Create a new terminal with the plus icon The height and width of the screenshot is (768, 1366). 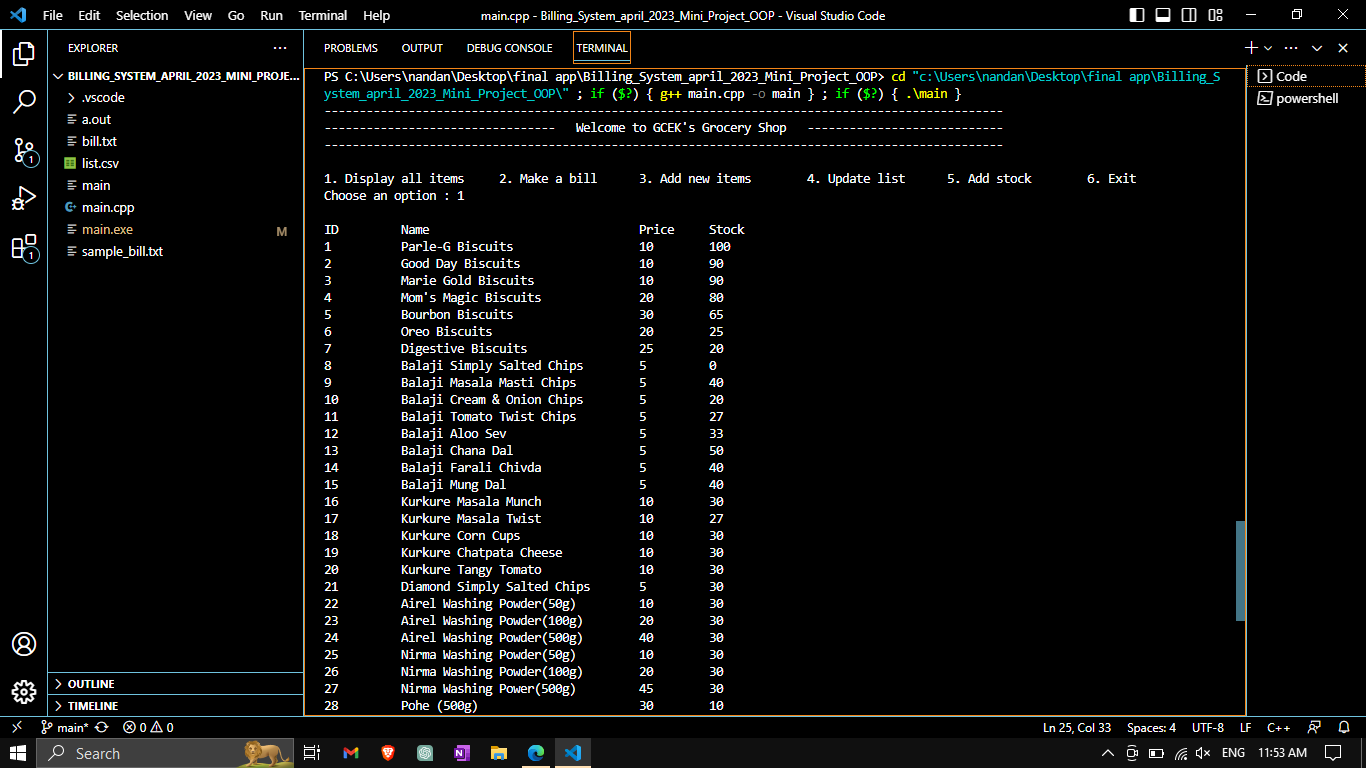point(1249,47)
